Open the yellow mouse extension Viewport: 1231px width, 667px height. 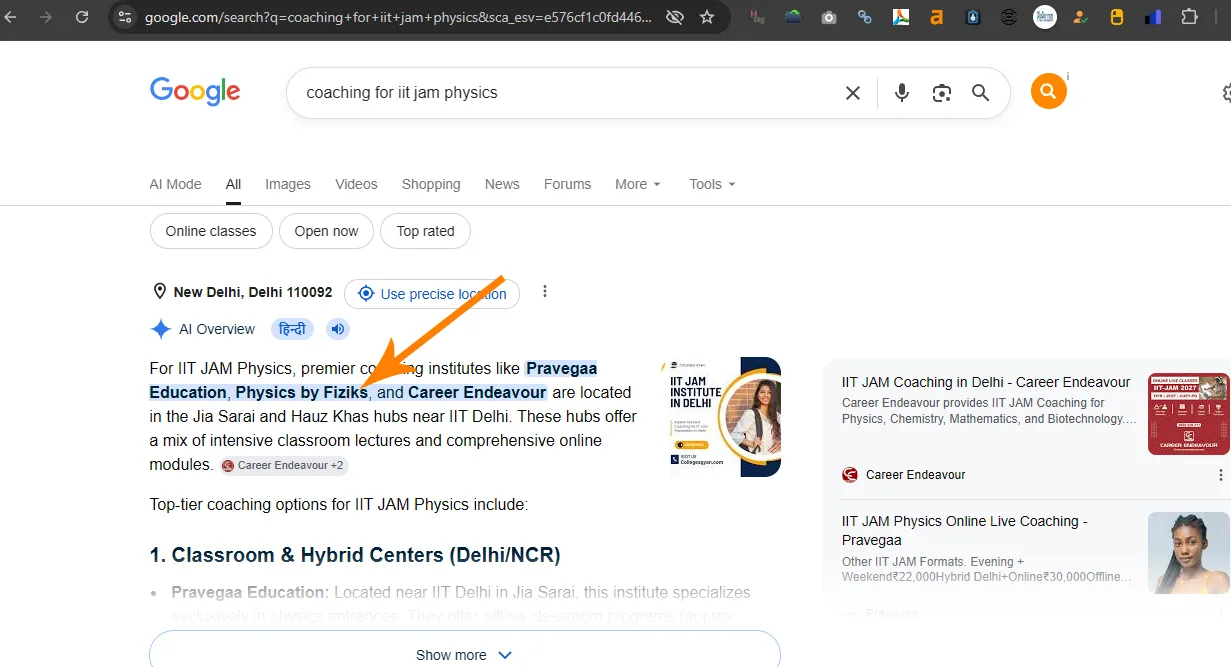pos(1117,17)
